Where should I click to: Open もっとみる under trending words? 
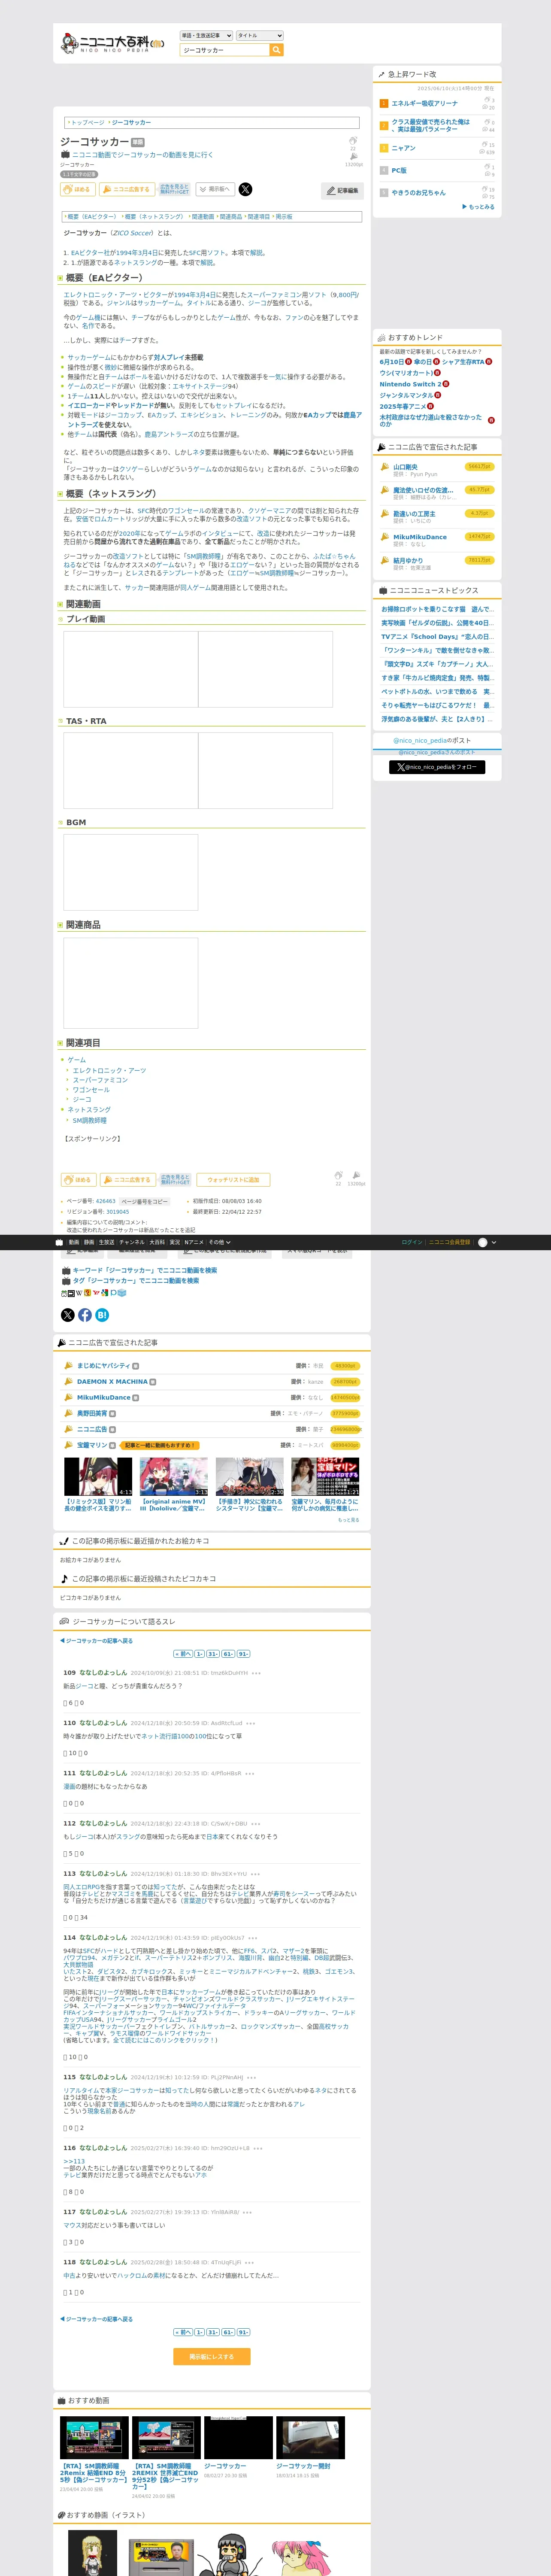[478, 207]
